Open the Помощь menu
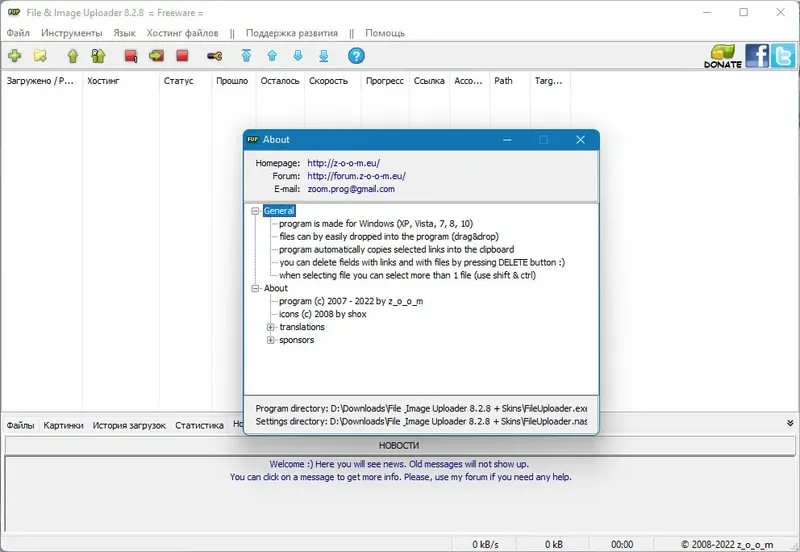This screenshot has width=800, height=552. [x=385, y=33]
